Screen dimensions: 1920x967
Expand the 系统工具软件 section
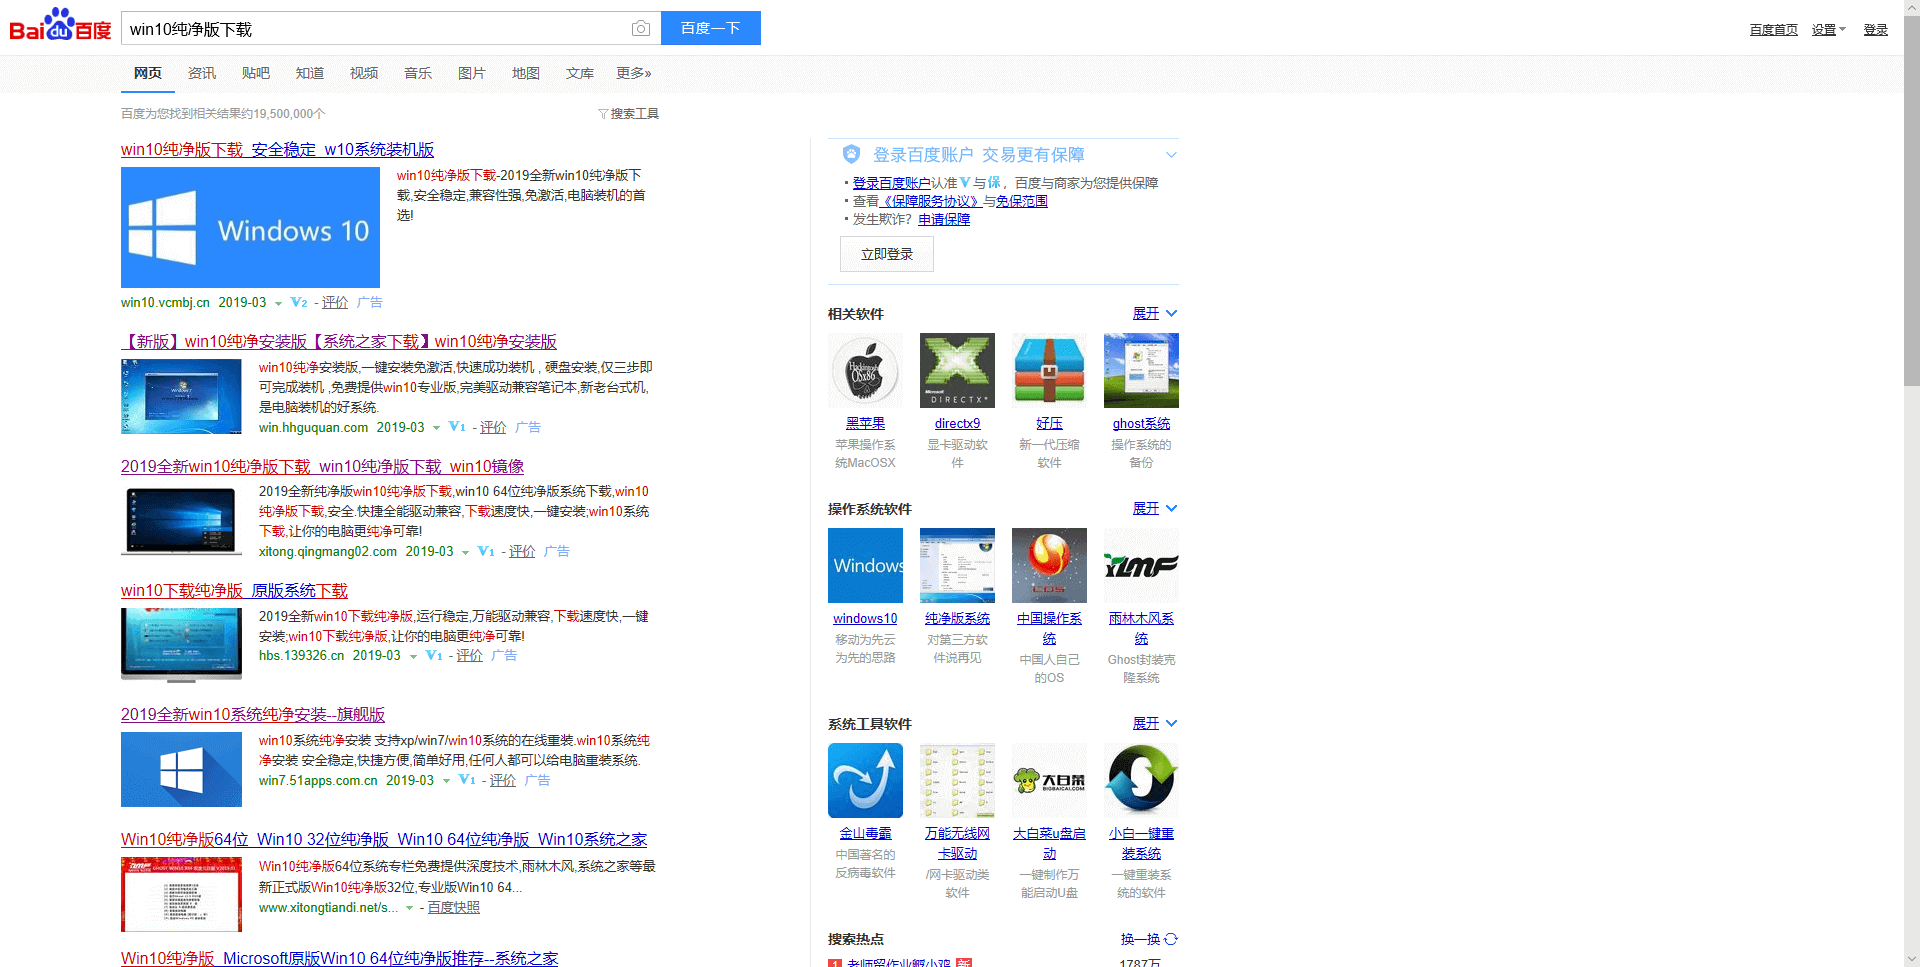1154,724
